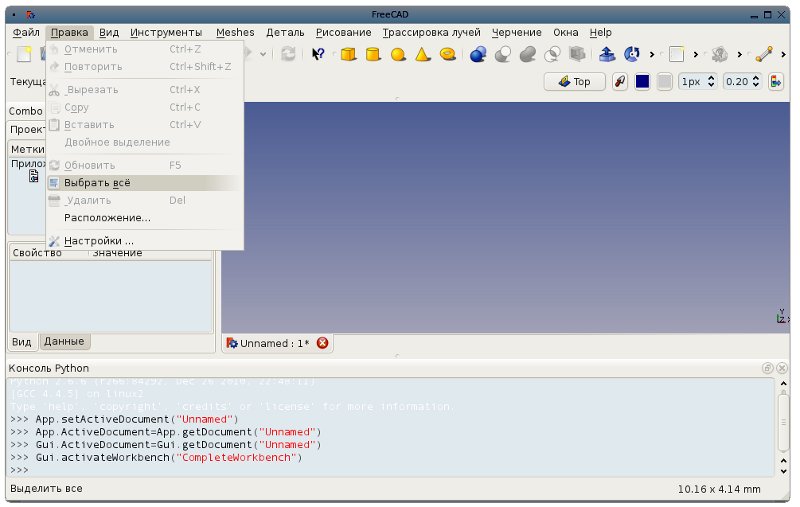Expand the hidden items after Revolve icon
This screenshot has width=800, height=507.
click(652, 54)
